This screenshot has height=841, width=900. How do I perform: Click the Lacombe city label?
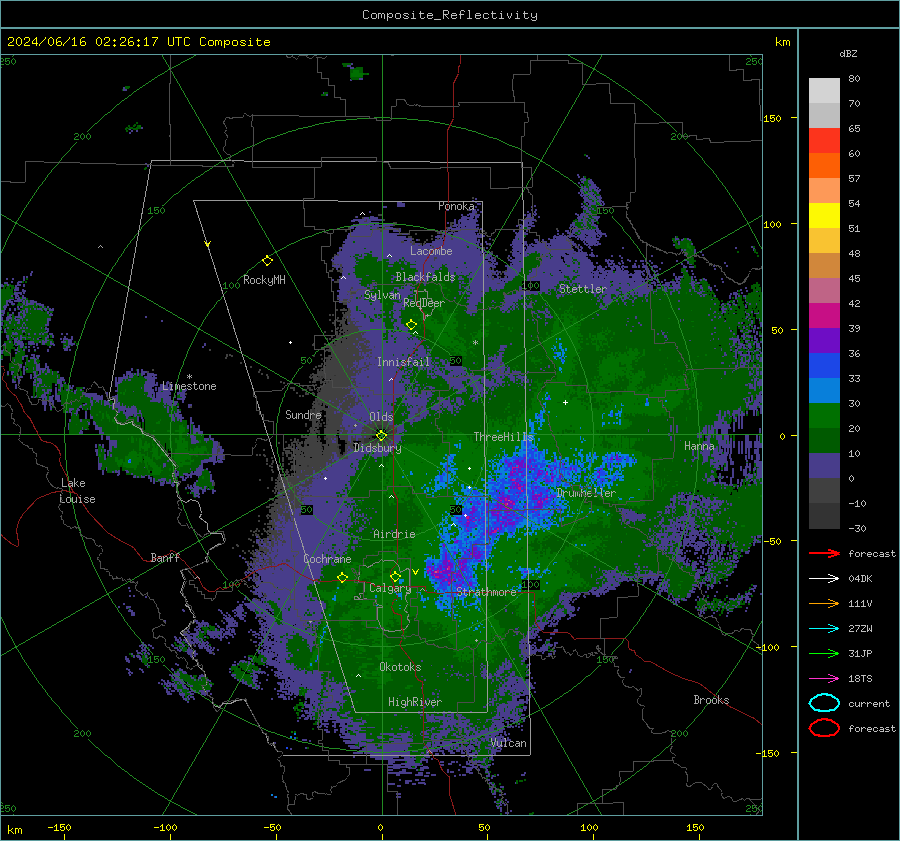(431, 251)
